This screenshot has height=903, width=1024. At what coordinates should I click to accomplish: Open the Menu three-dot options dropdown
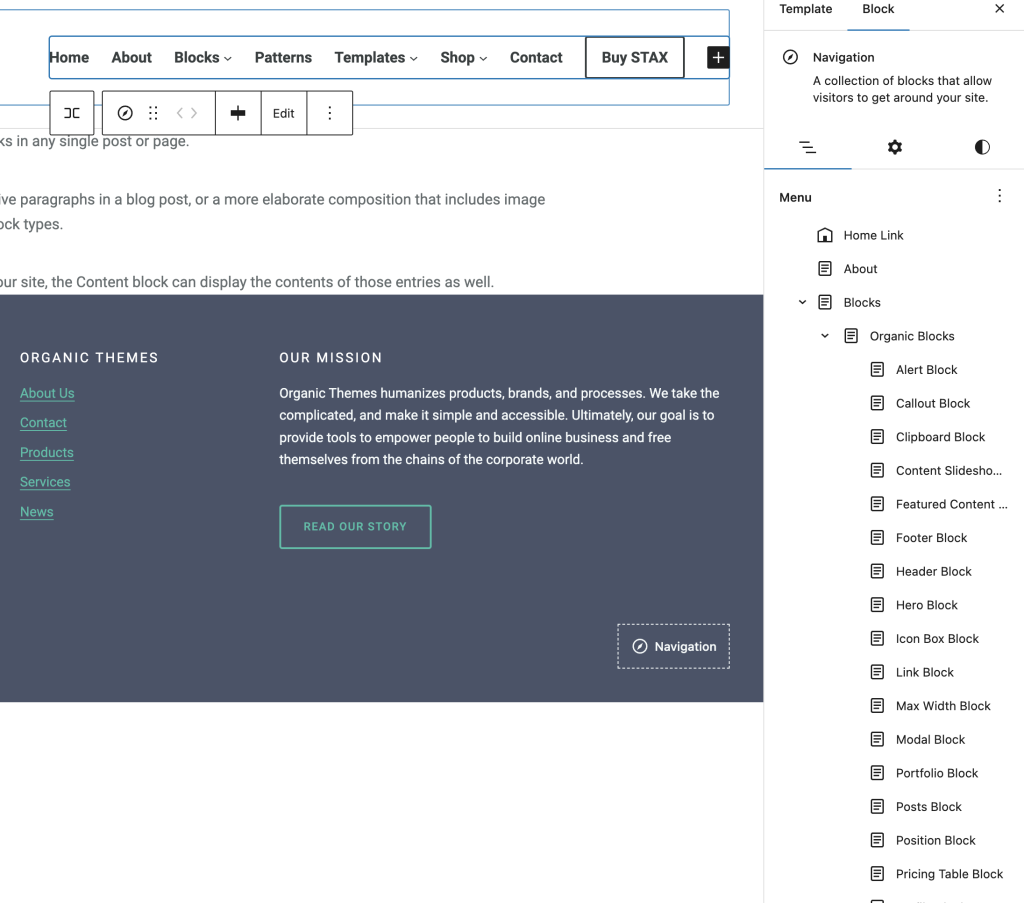999,197
